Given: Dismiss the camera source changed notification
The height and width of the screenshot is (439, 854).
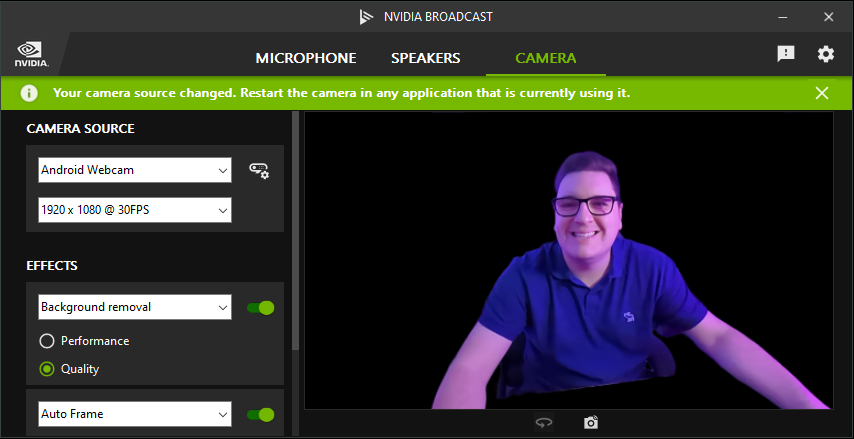Looking at the screenshot, I should tap(822, 93).
